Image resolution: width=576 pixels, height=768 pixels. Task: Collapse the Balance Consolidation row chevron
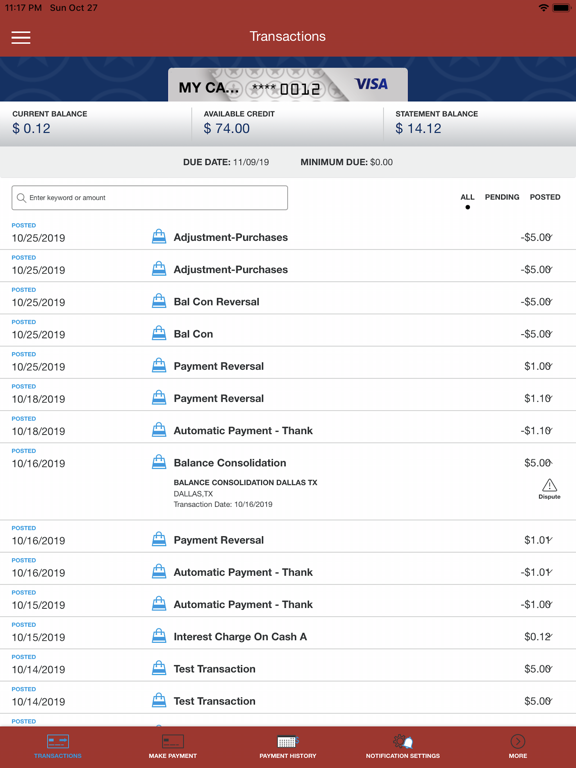point(550,462)
